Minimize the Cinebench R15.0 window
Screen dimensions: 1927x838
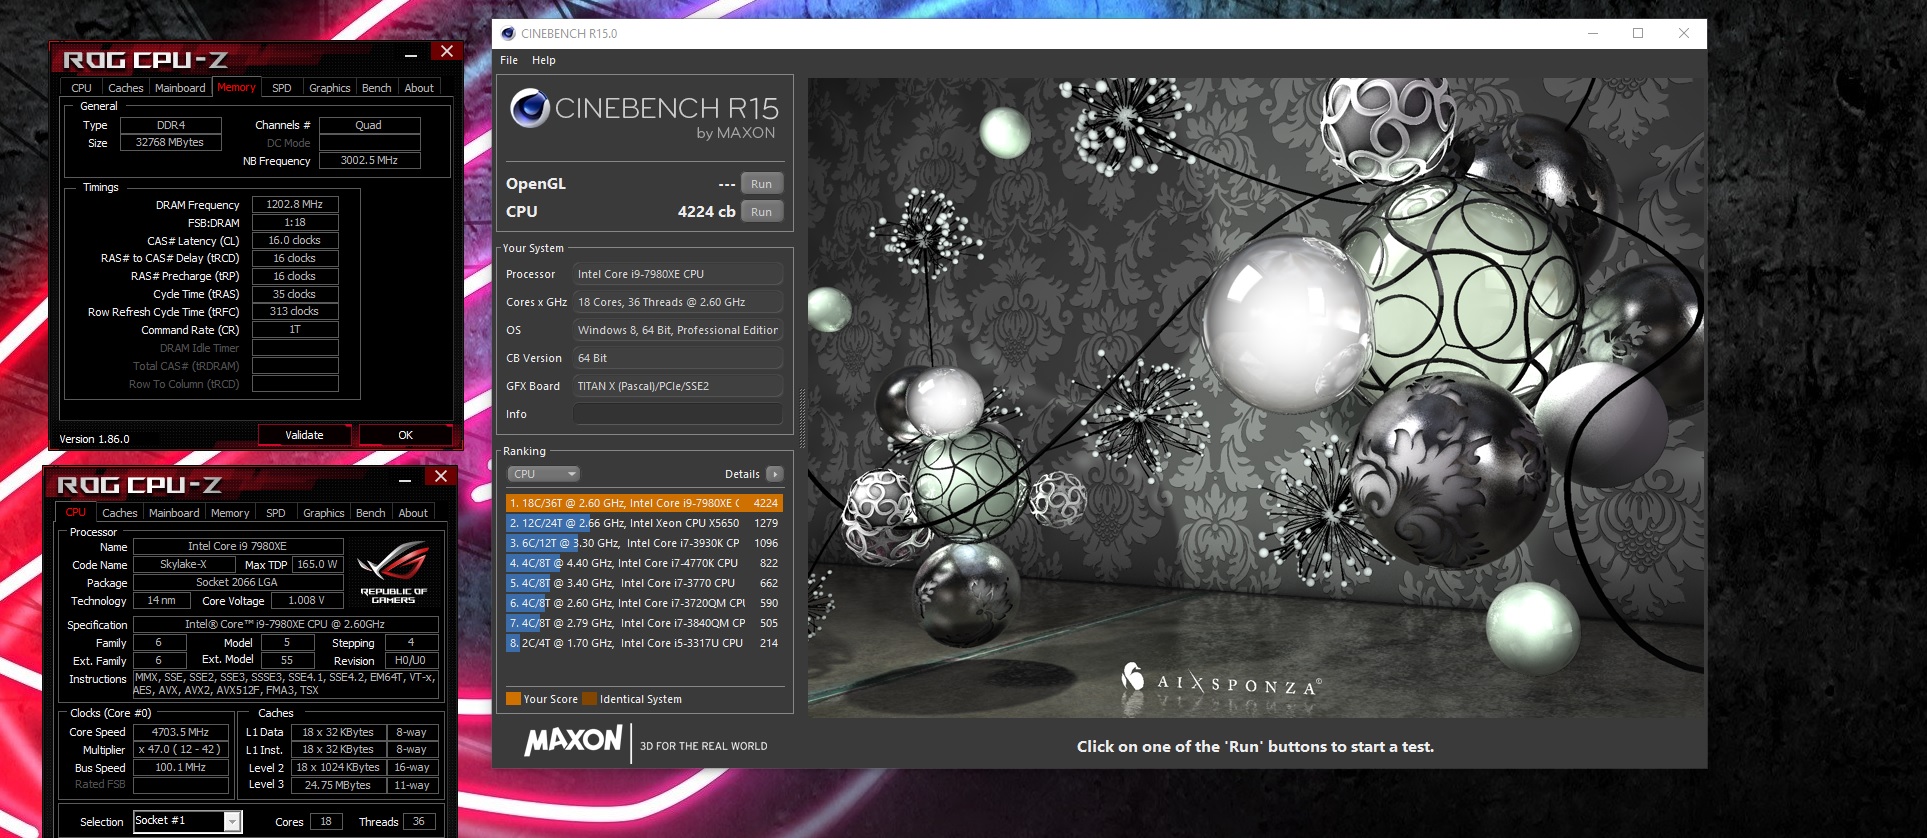coord(1593,33)
